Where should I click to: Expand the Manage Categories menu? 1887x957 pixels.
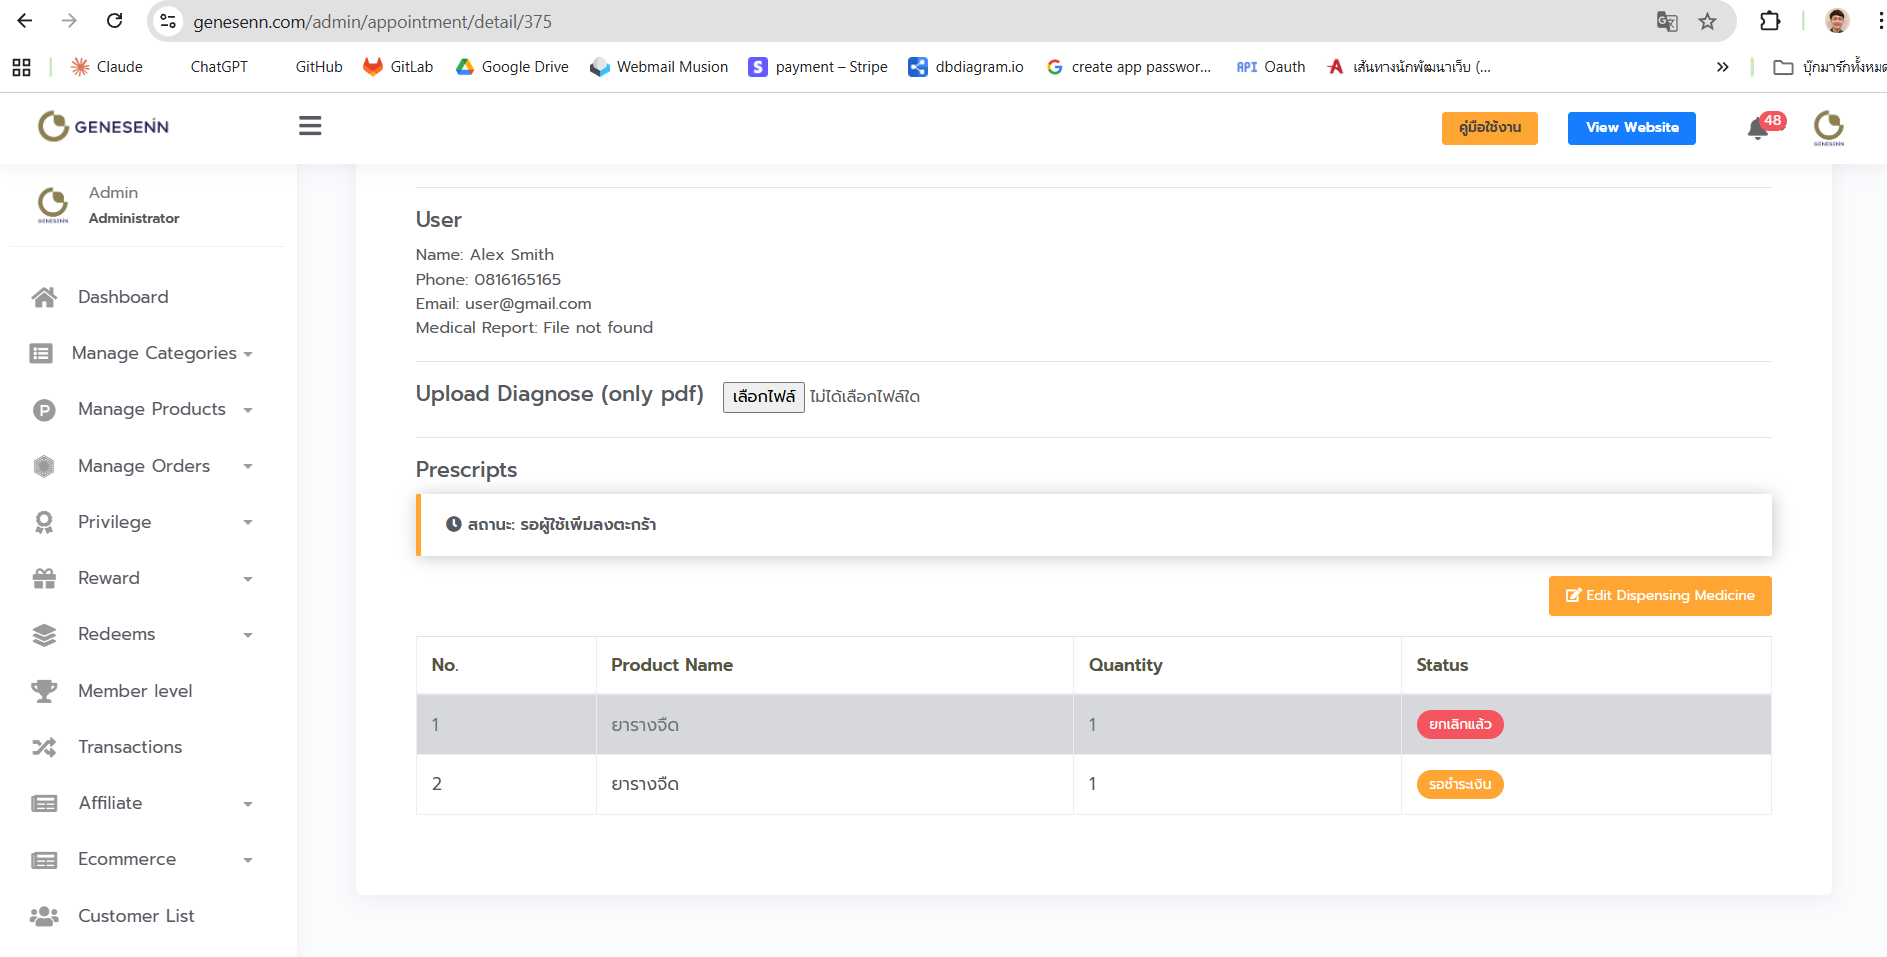[x=154, y=353]
